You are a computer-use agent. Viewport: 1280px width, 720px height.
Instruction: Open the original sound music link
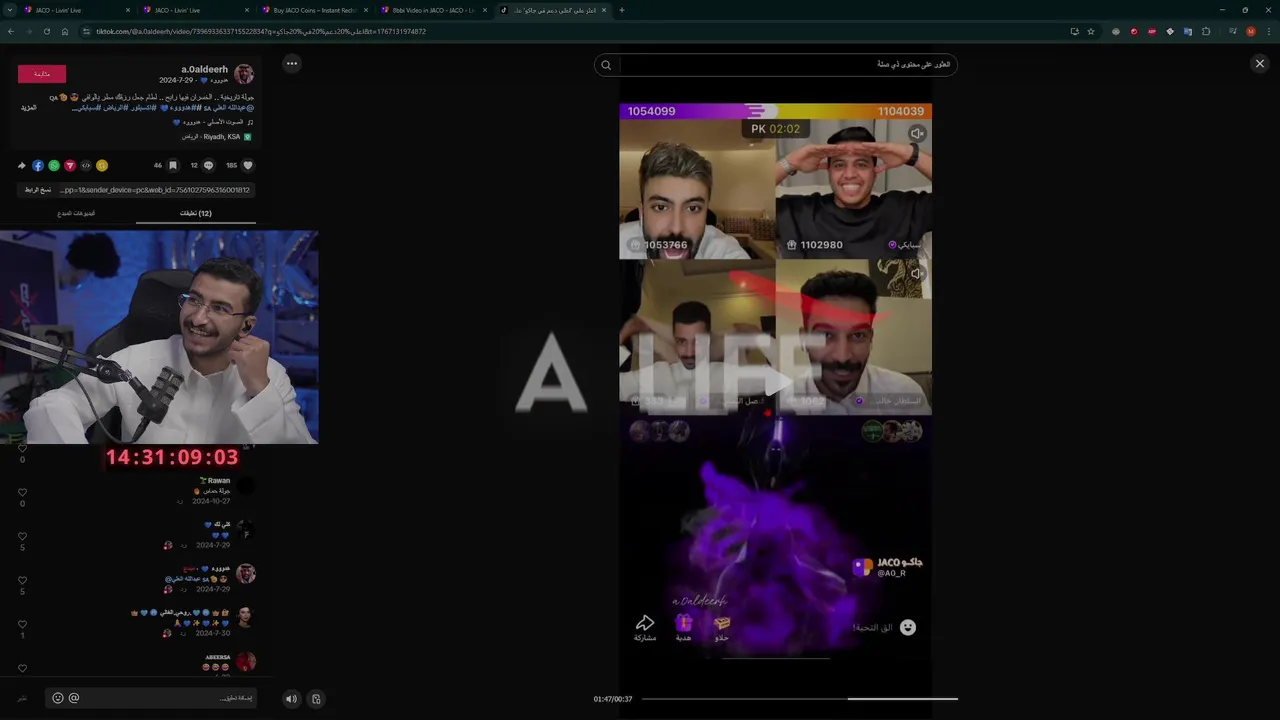[211, 122]
